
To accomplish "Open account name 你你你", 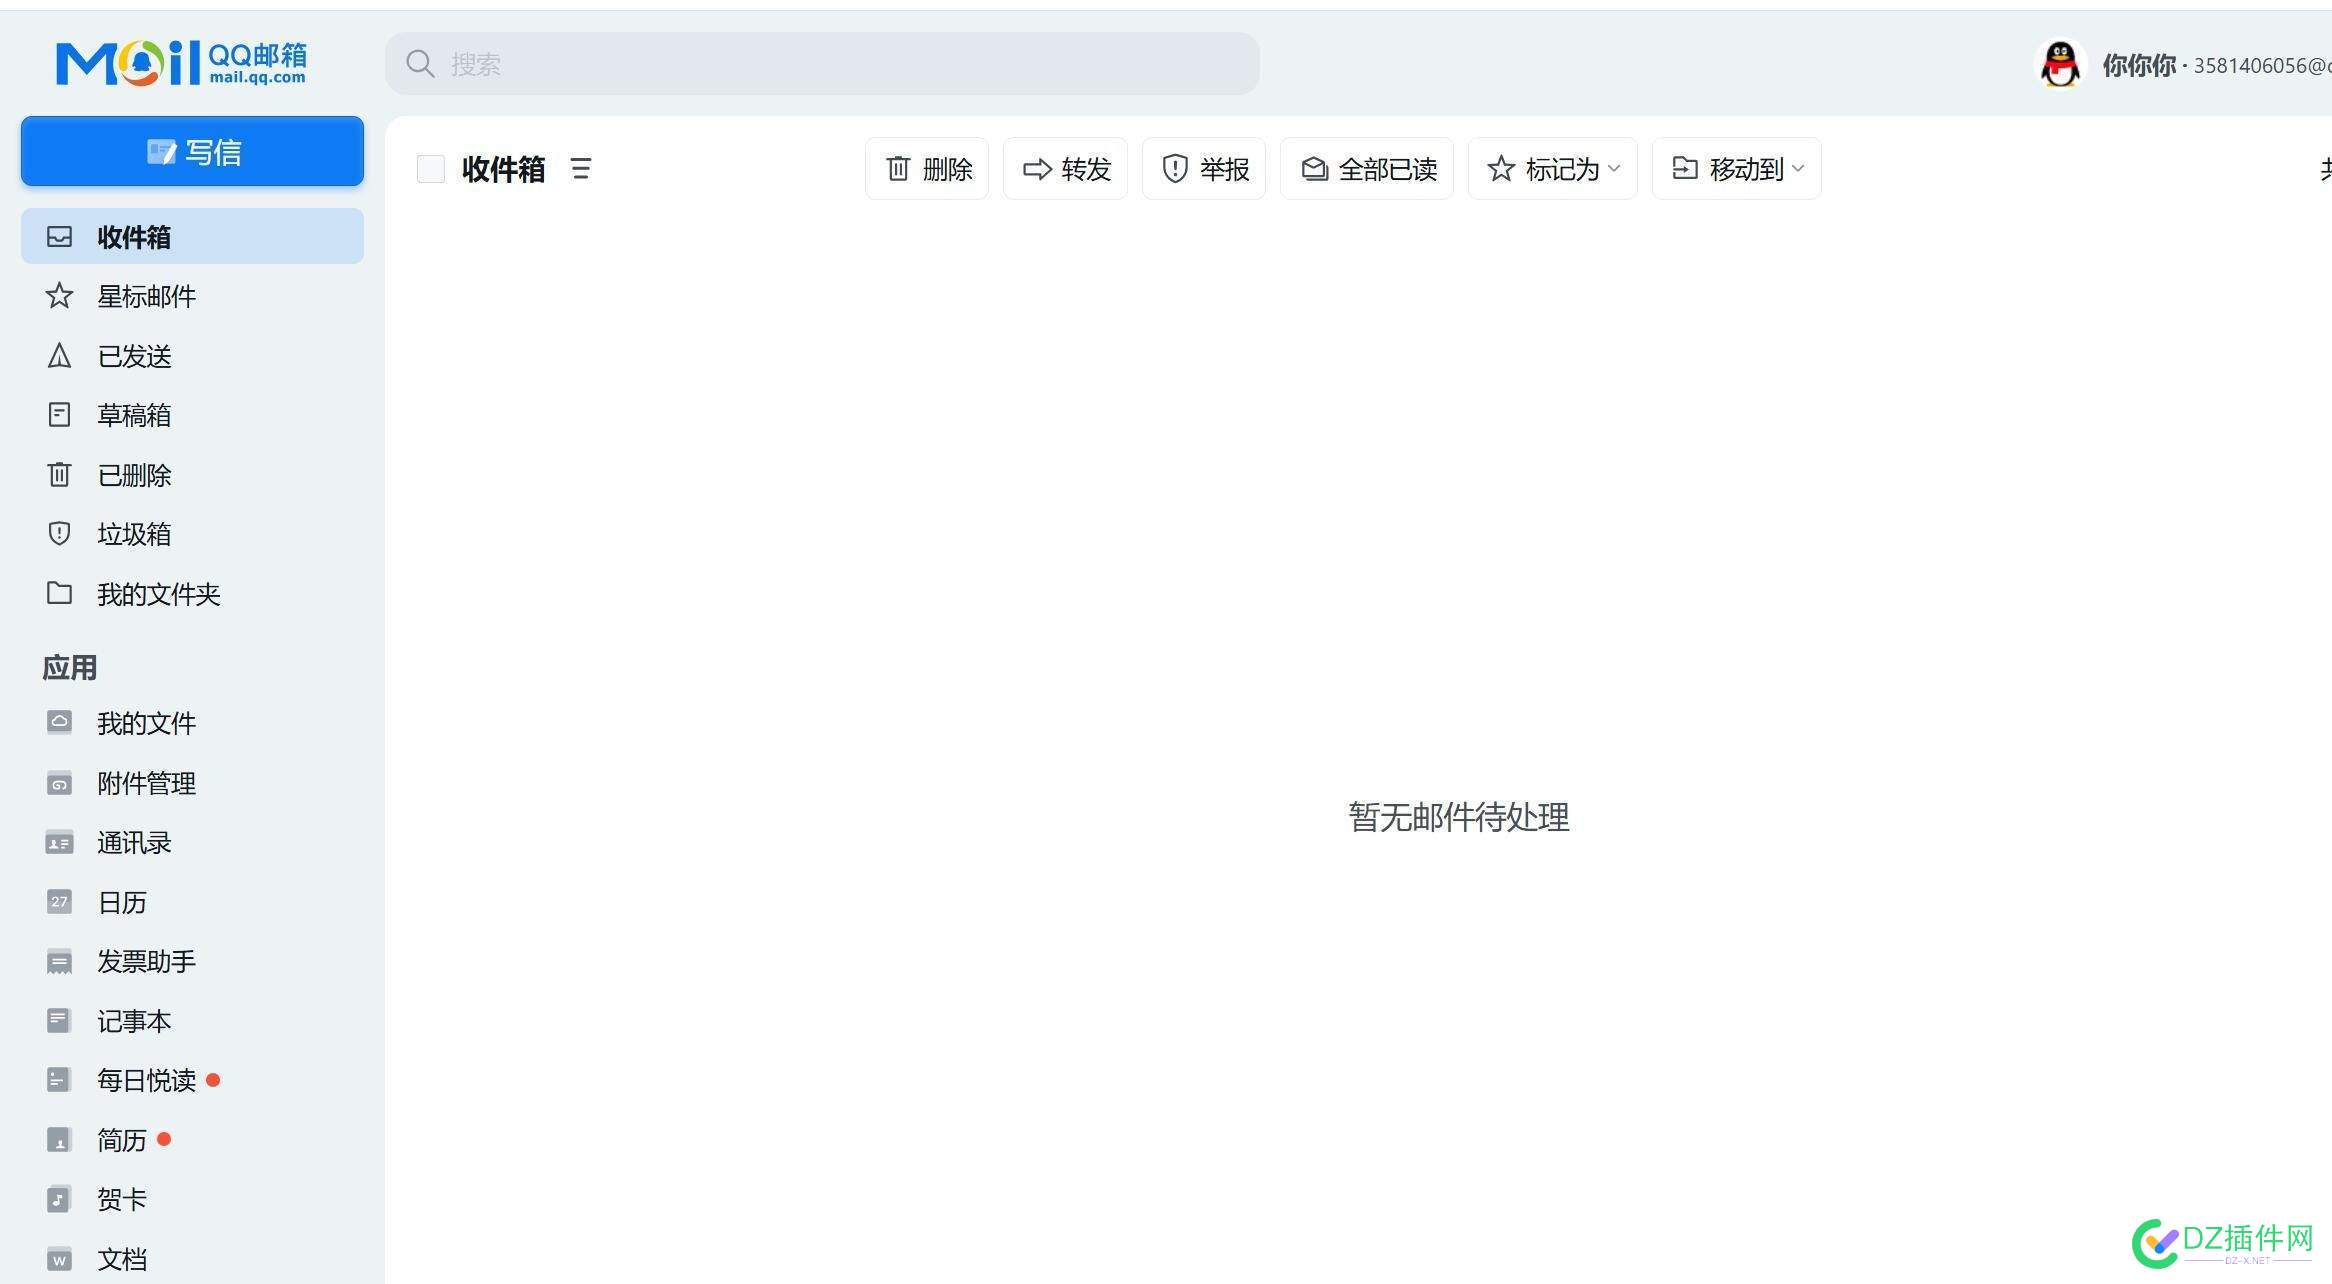I will click(2139, 65).
